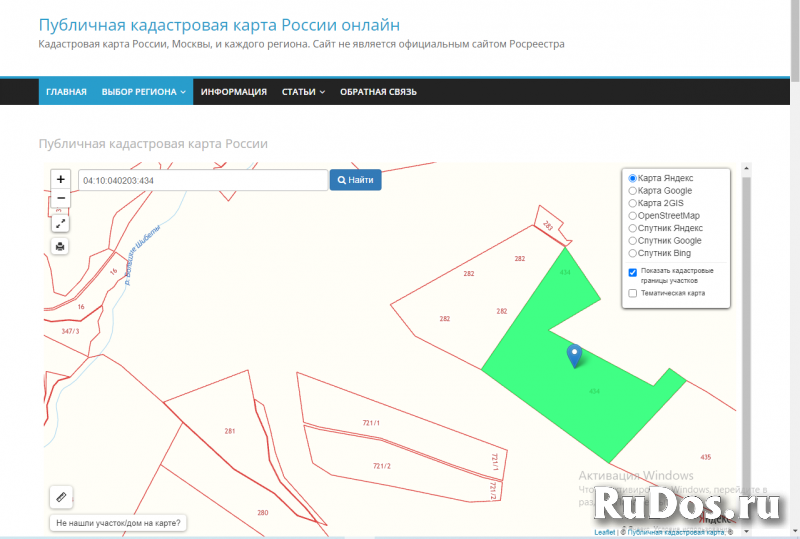This screenshot has height=539, width=800.
Task: Select Спутник Яндекс radio option
Action: pyautogui.click(x=633, y=228)
